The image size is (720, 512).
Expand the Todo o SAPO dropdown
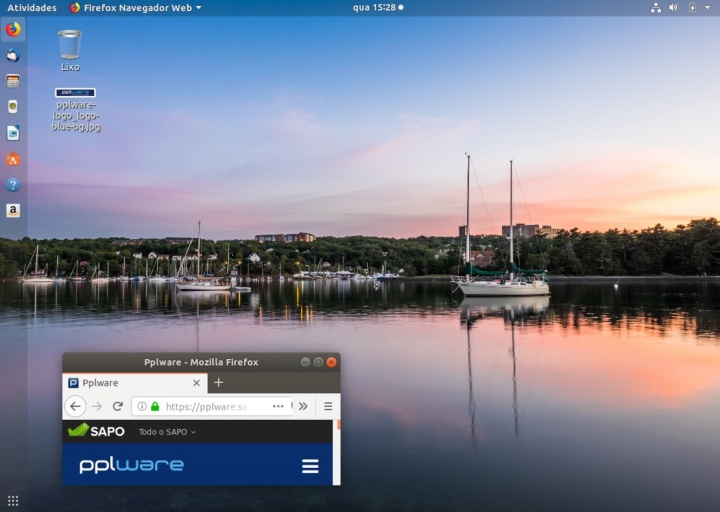(167, 432)
